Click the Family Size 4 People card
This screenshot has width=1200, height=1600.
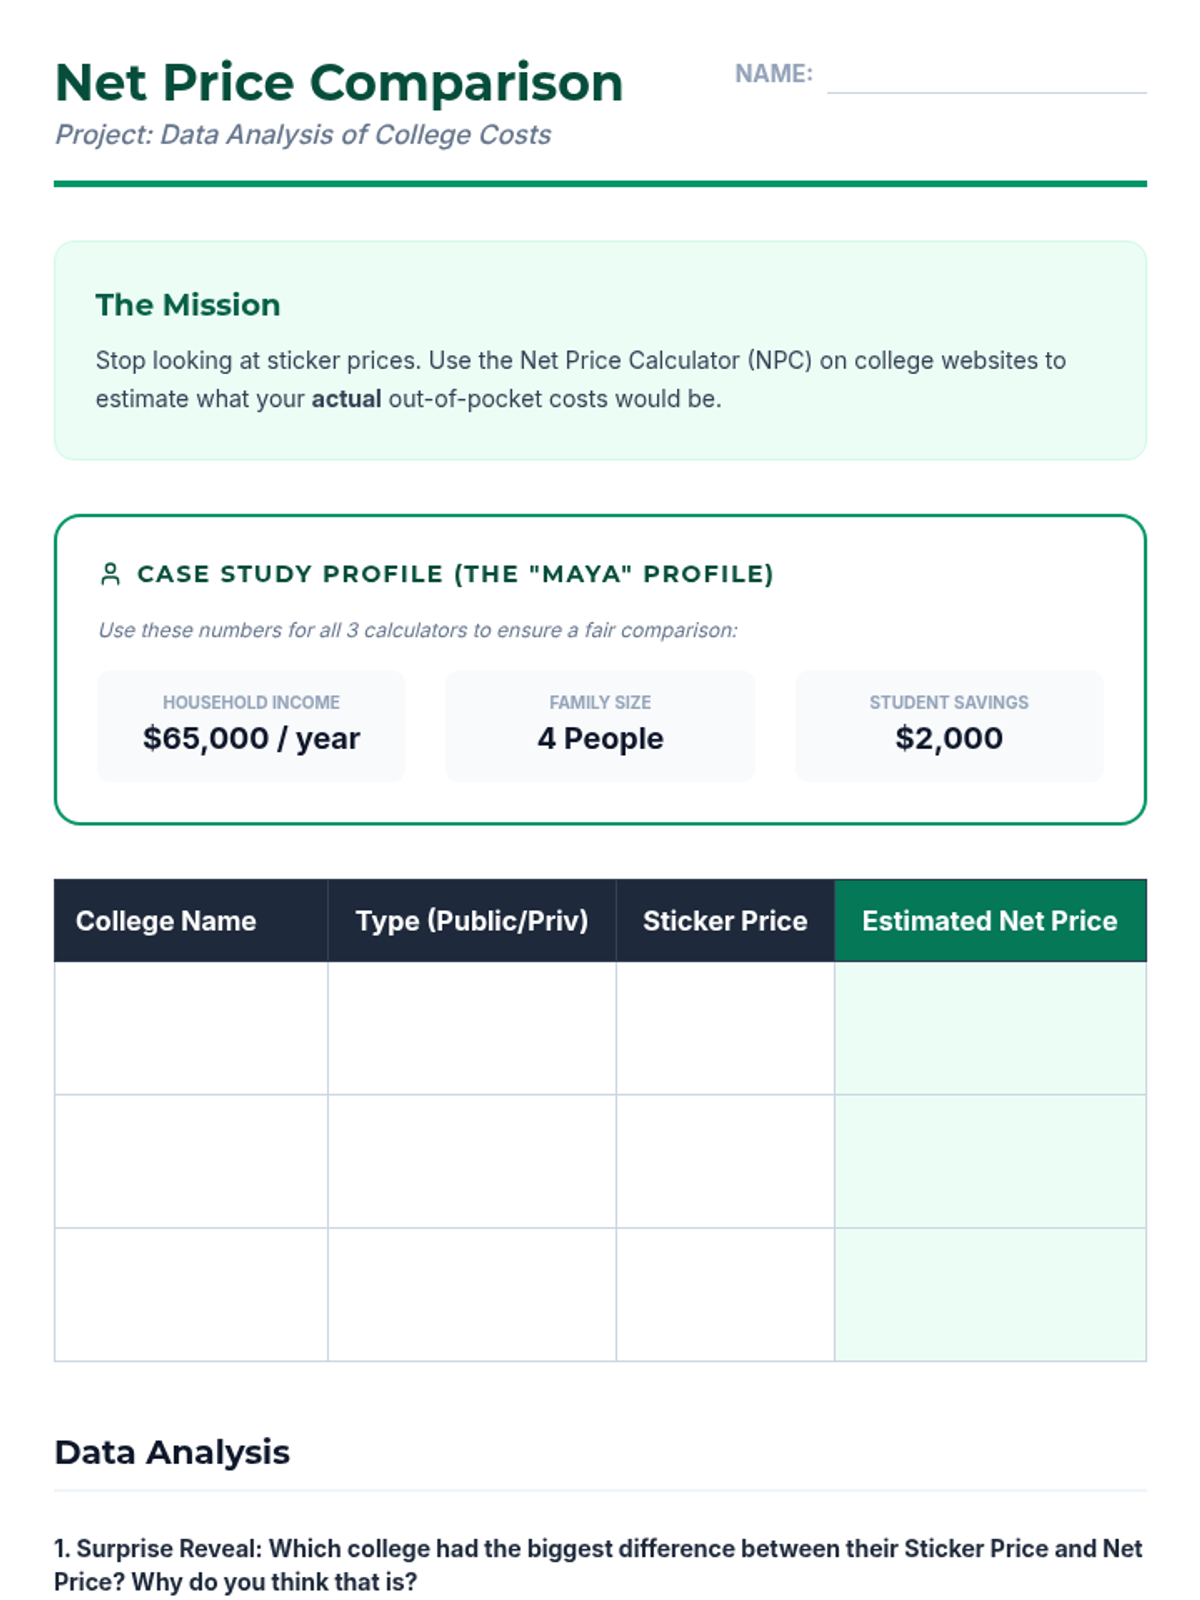(600, 725)
